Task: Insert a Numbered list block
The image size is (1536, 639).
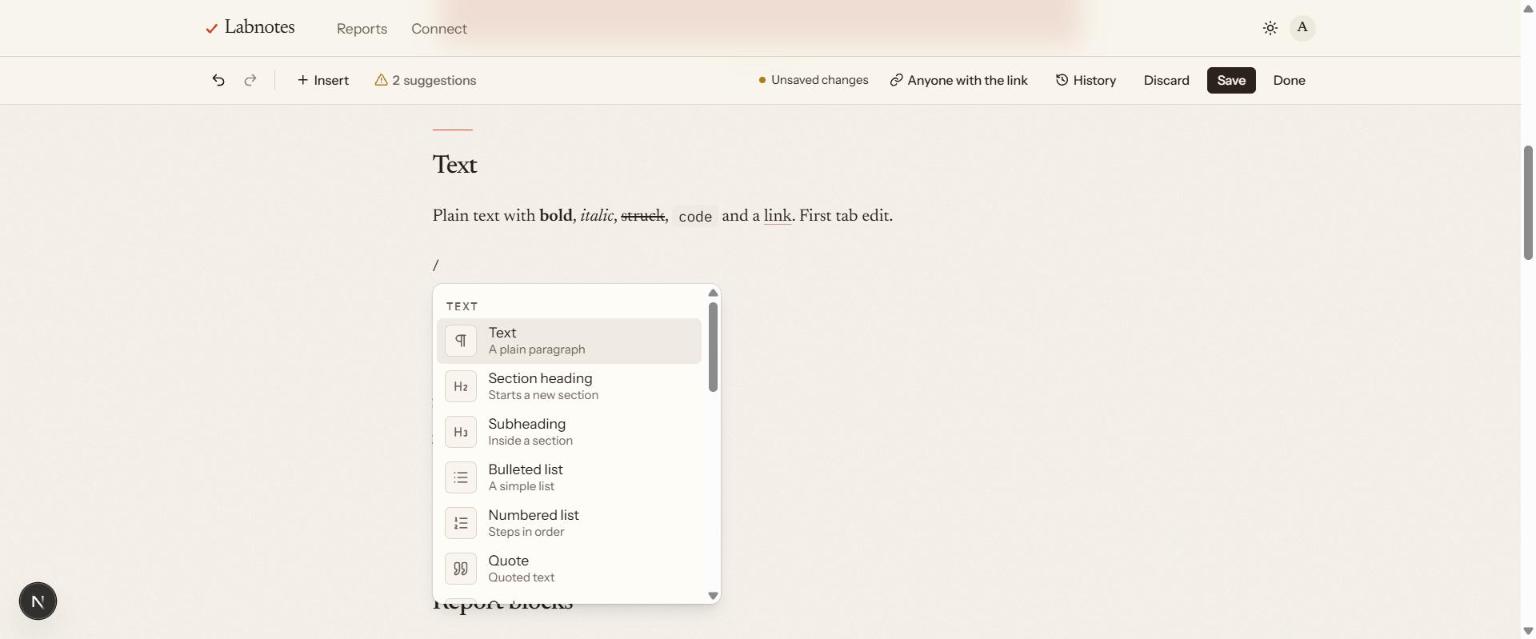Action: click(x=569, y=523)
